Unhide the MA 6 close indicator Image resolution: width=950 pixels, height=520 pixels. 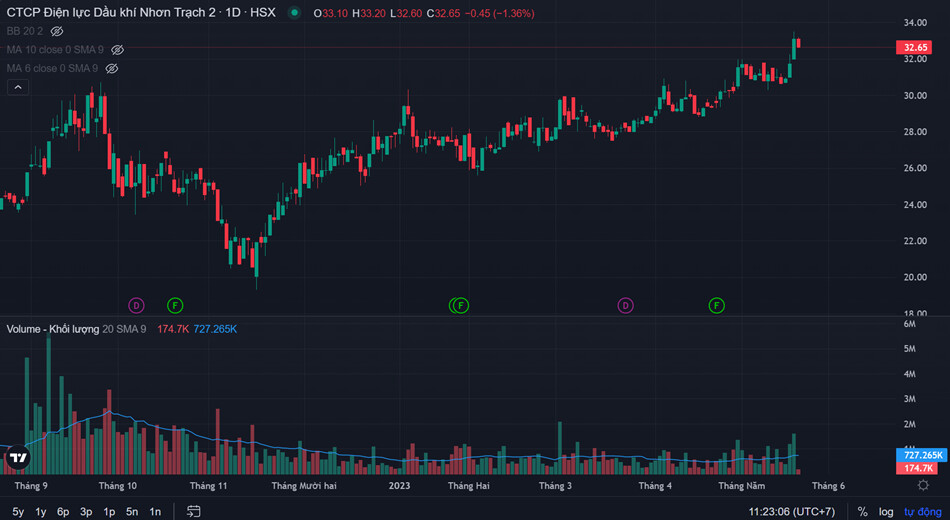coord(112,68)
